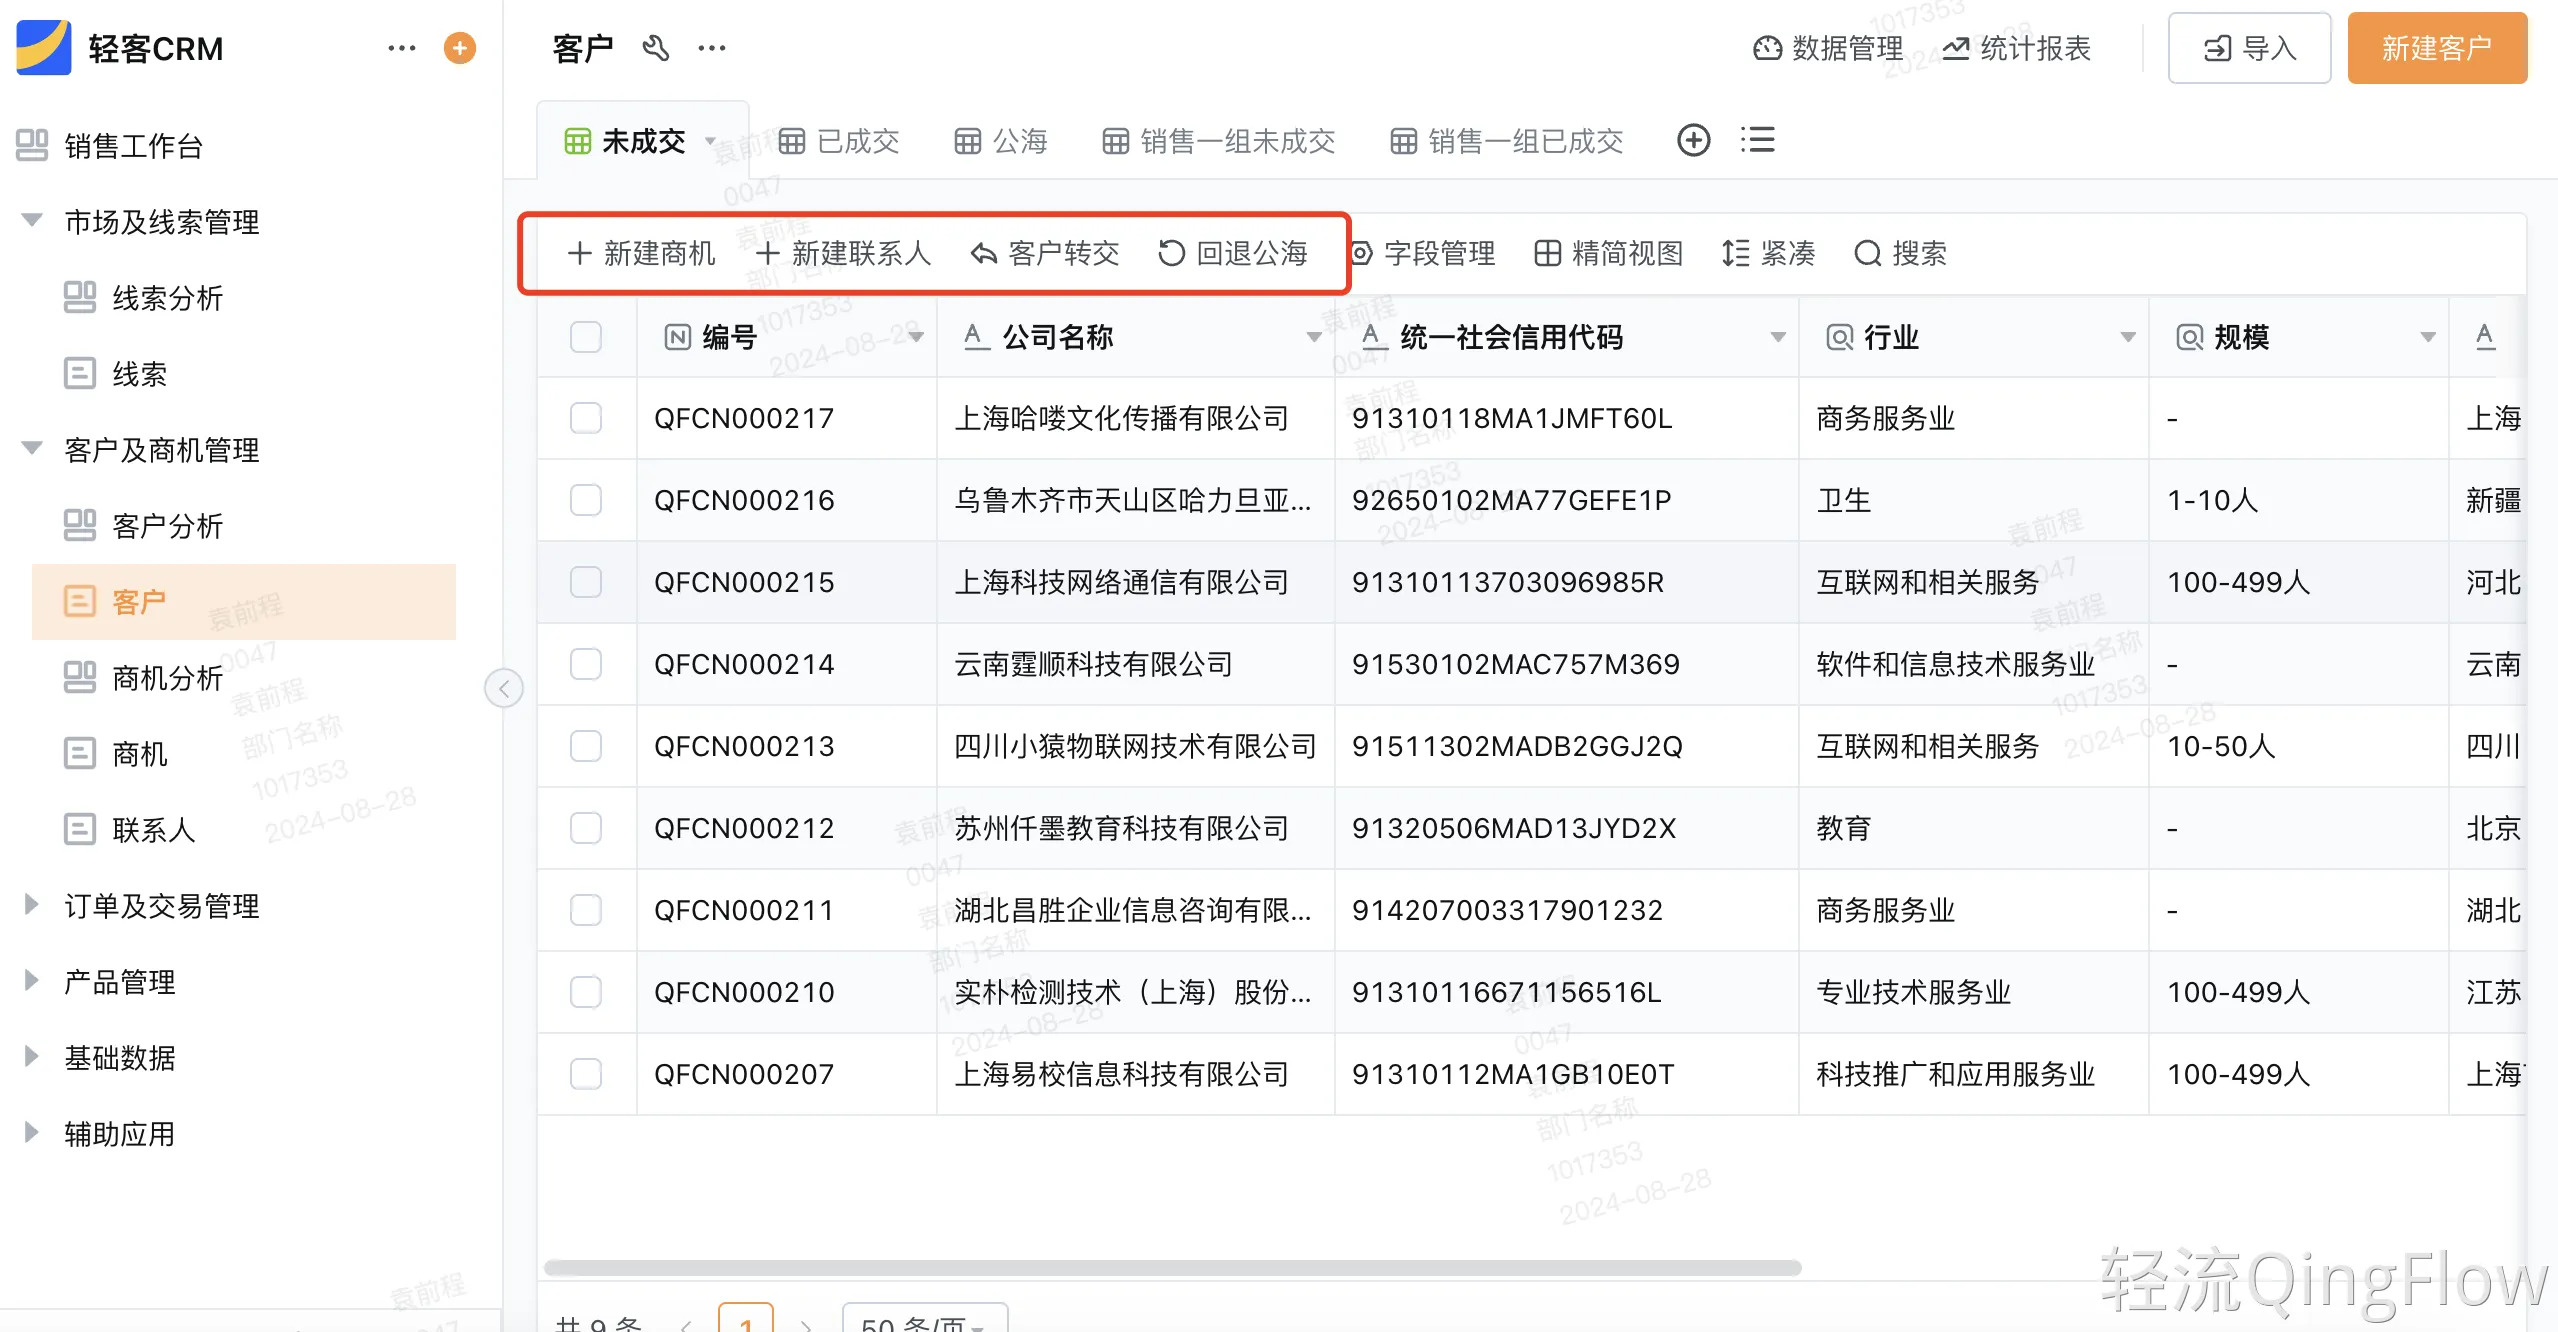Open 统一社会信用代码 column dropdown arrow
2558x1332 pixels.
point(1778,338)
